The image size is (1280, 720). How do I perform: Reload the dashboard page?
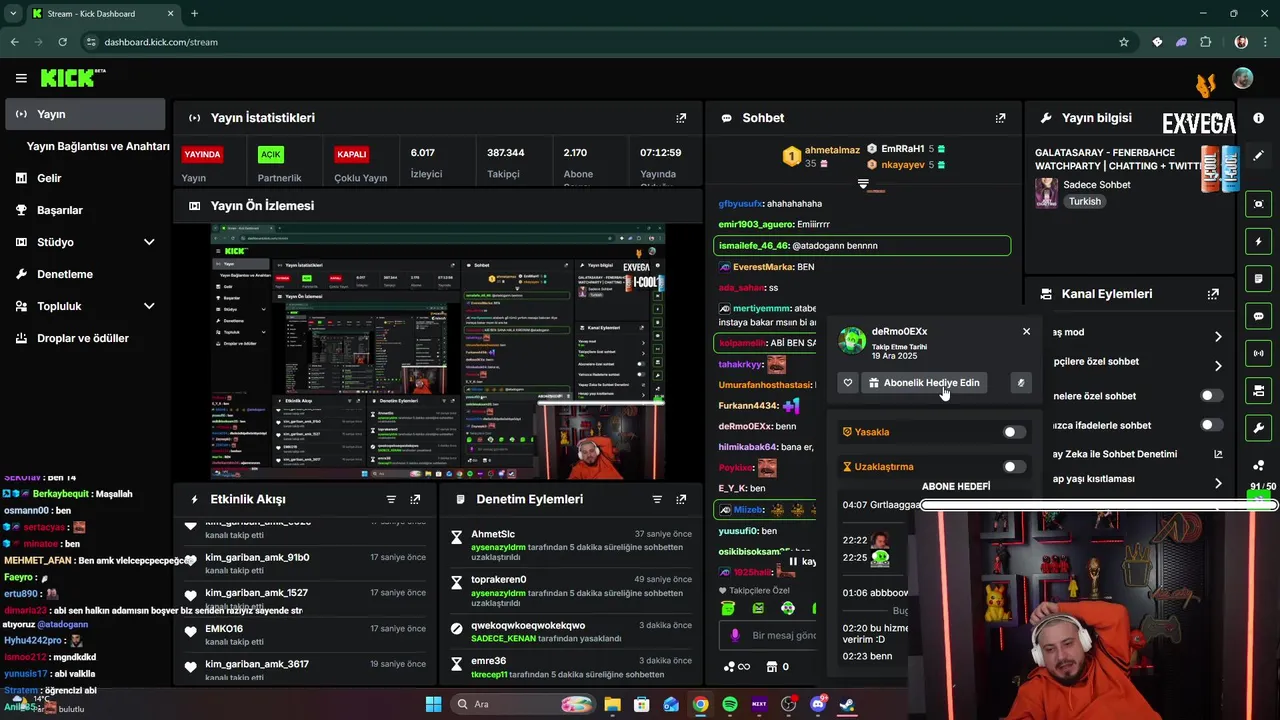point(62,42)
